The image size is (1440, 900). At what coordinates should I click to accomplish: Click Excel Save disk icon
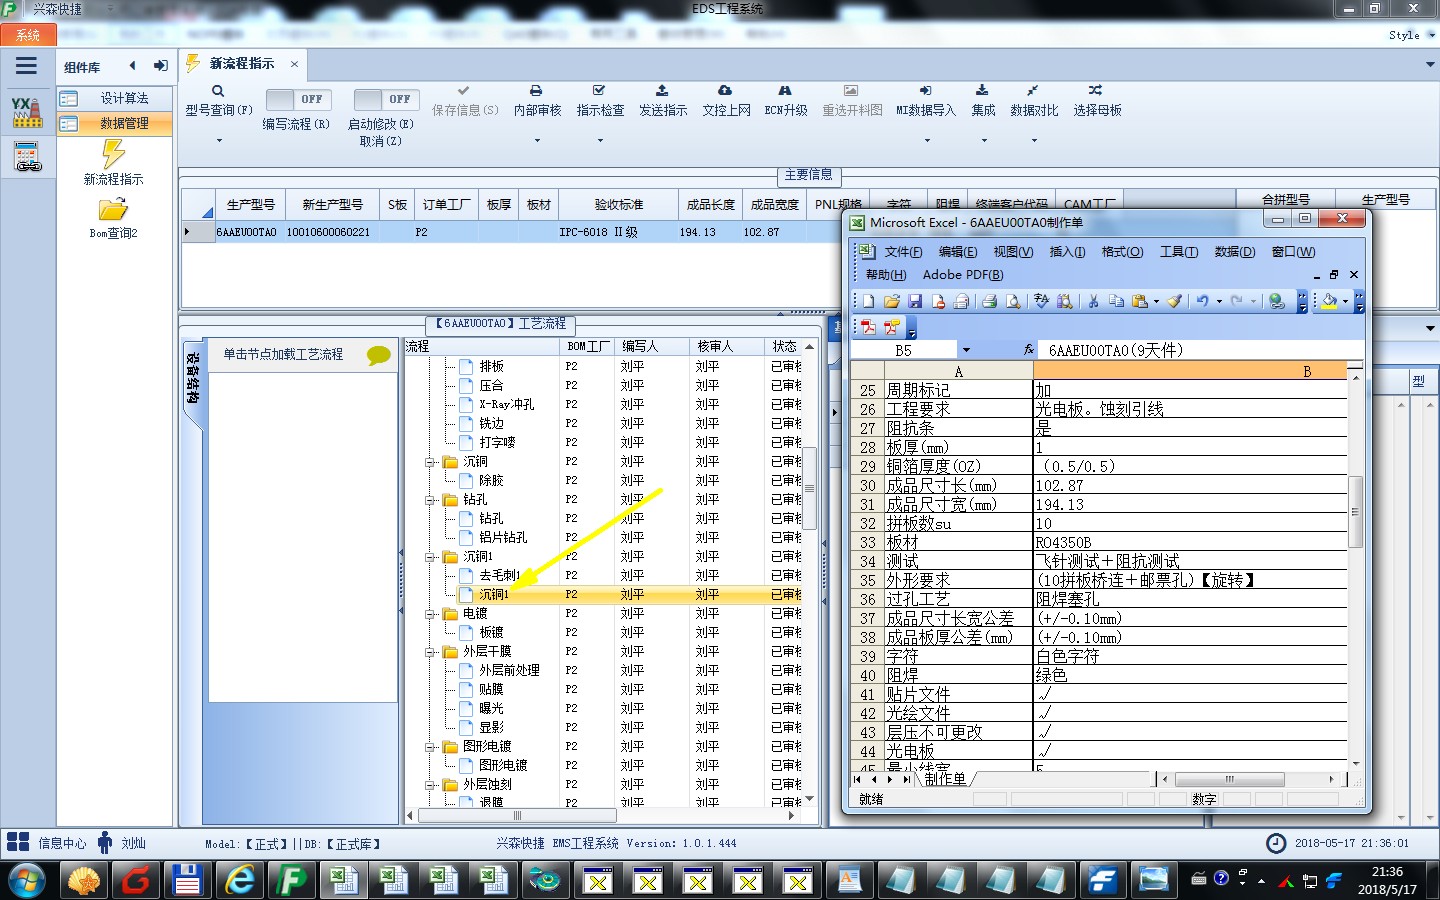(914, 301)
